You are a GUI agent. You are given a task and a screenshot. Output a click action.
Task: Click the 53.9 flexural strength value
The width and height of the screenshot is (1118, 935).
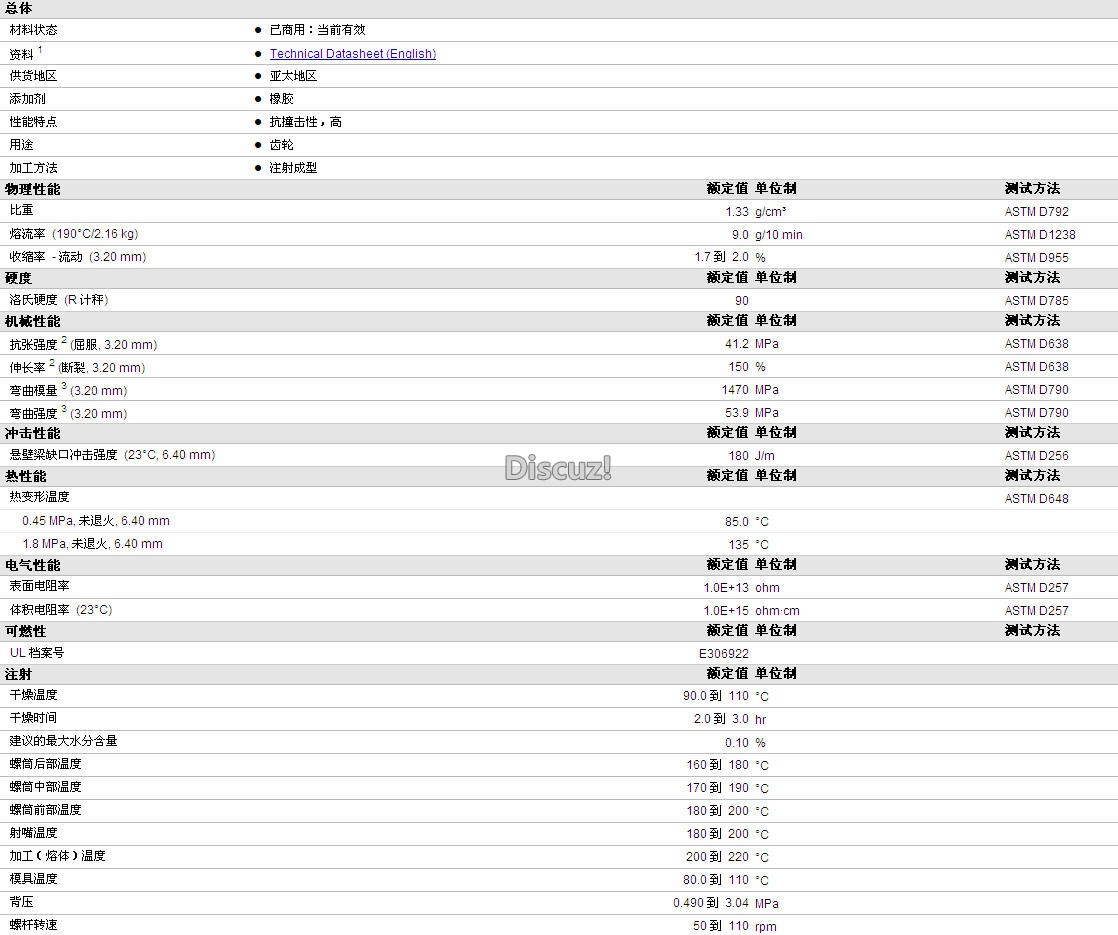pos(737,412)
